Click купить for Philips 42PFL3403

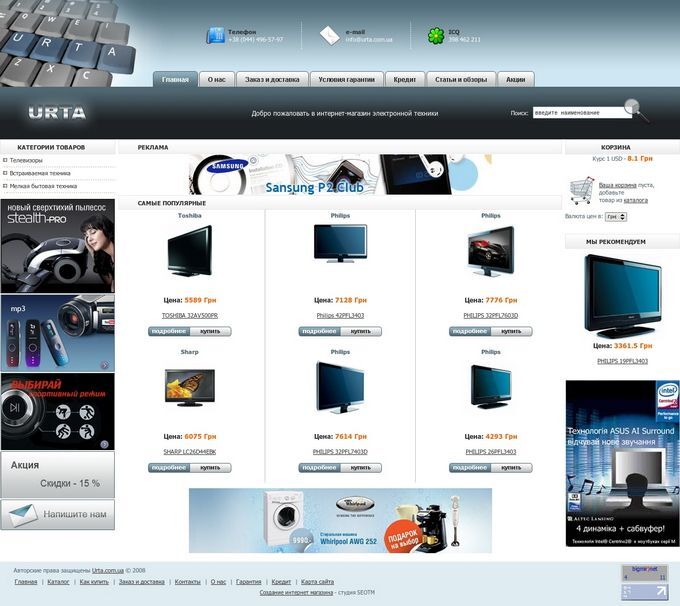(x=361, y=331)
